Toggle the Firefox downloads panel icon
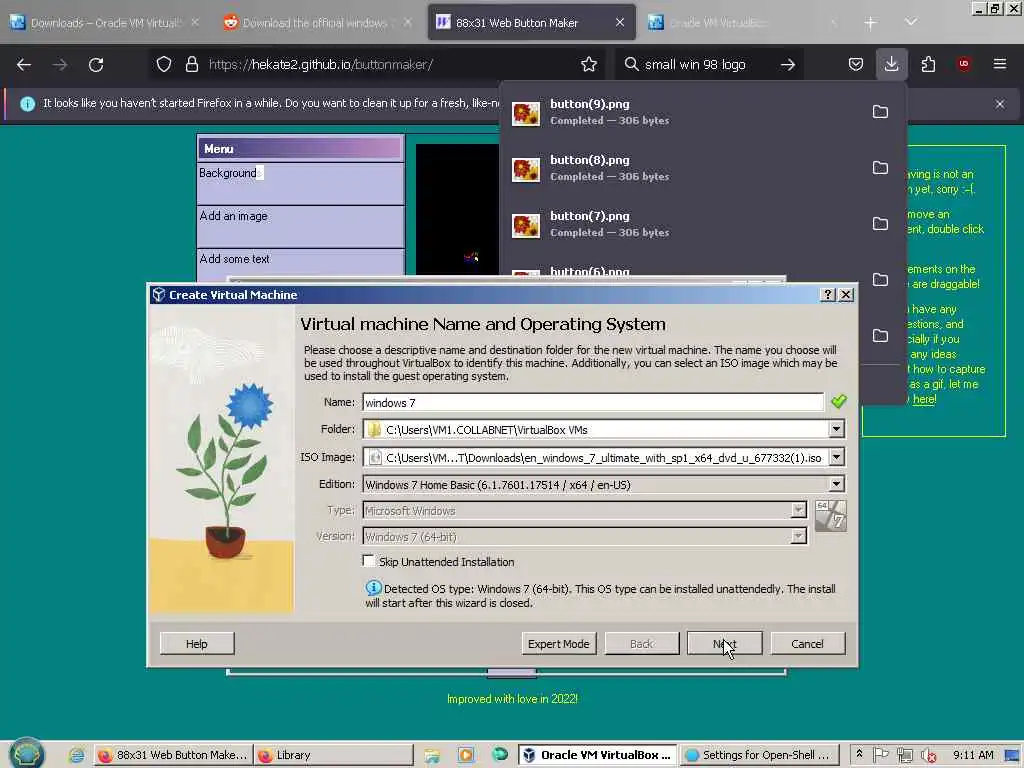 [891, 65]
